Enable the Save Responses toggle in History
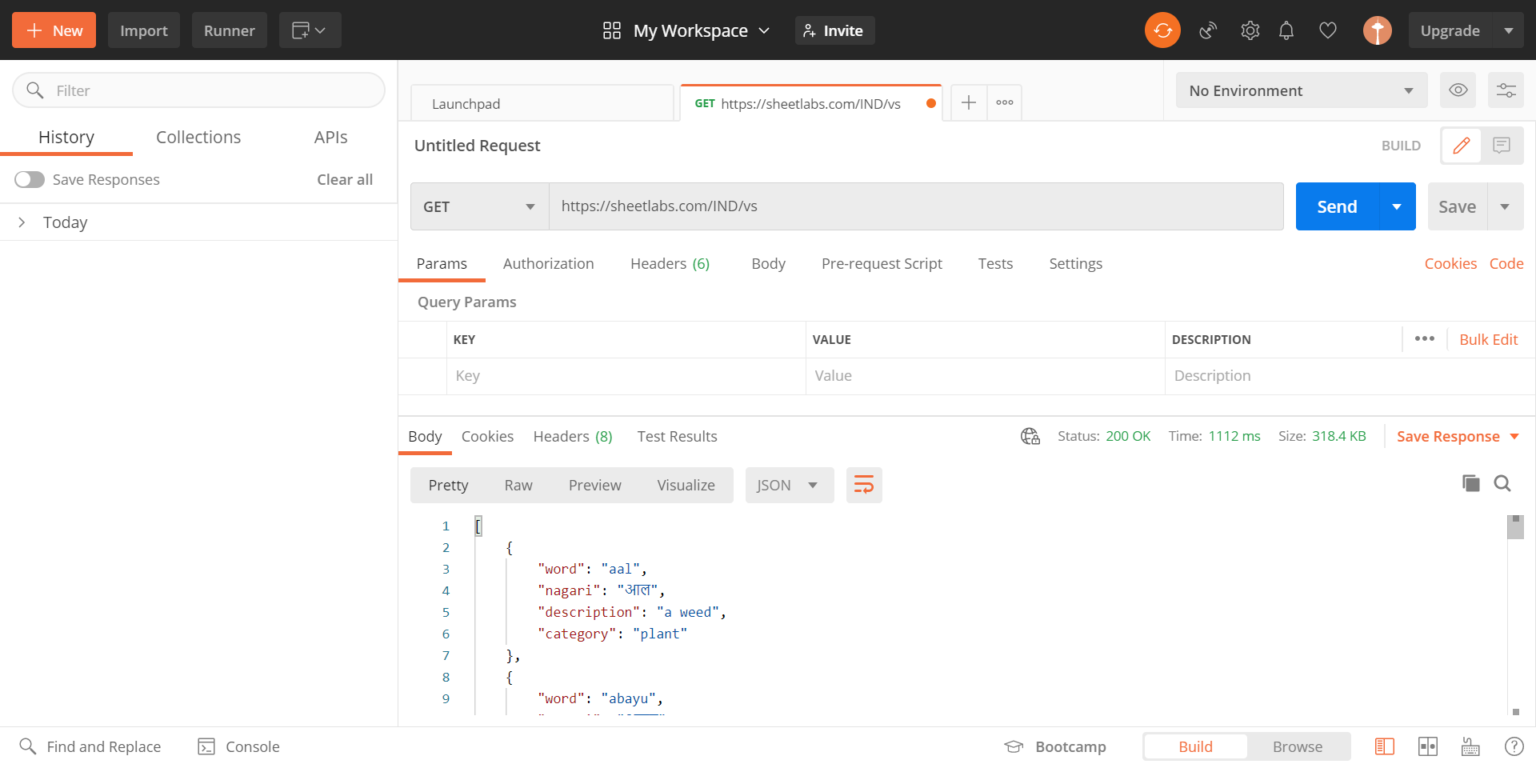Screen dimensions: 1536x764 (x=30, y=179)
